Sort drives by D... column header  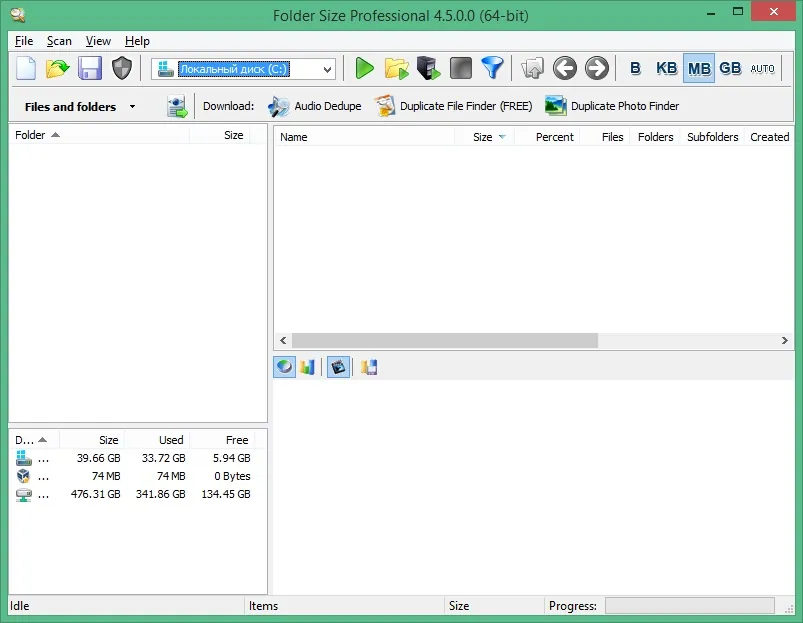coord(34,440)
